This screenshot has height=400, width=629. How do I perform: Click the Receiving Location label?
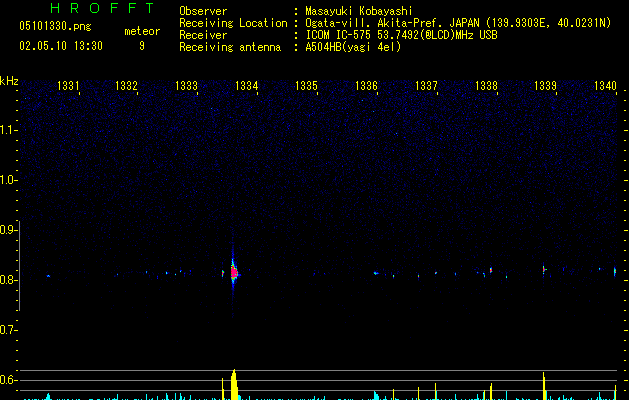pyautogui.click(x=233, y=23)
